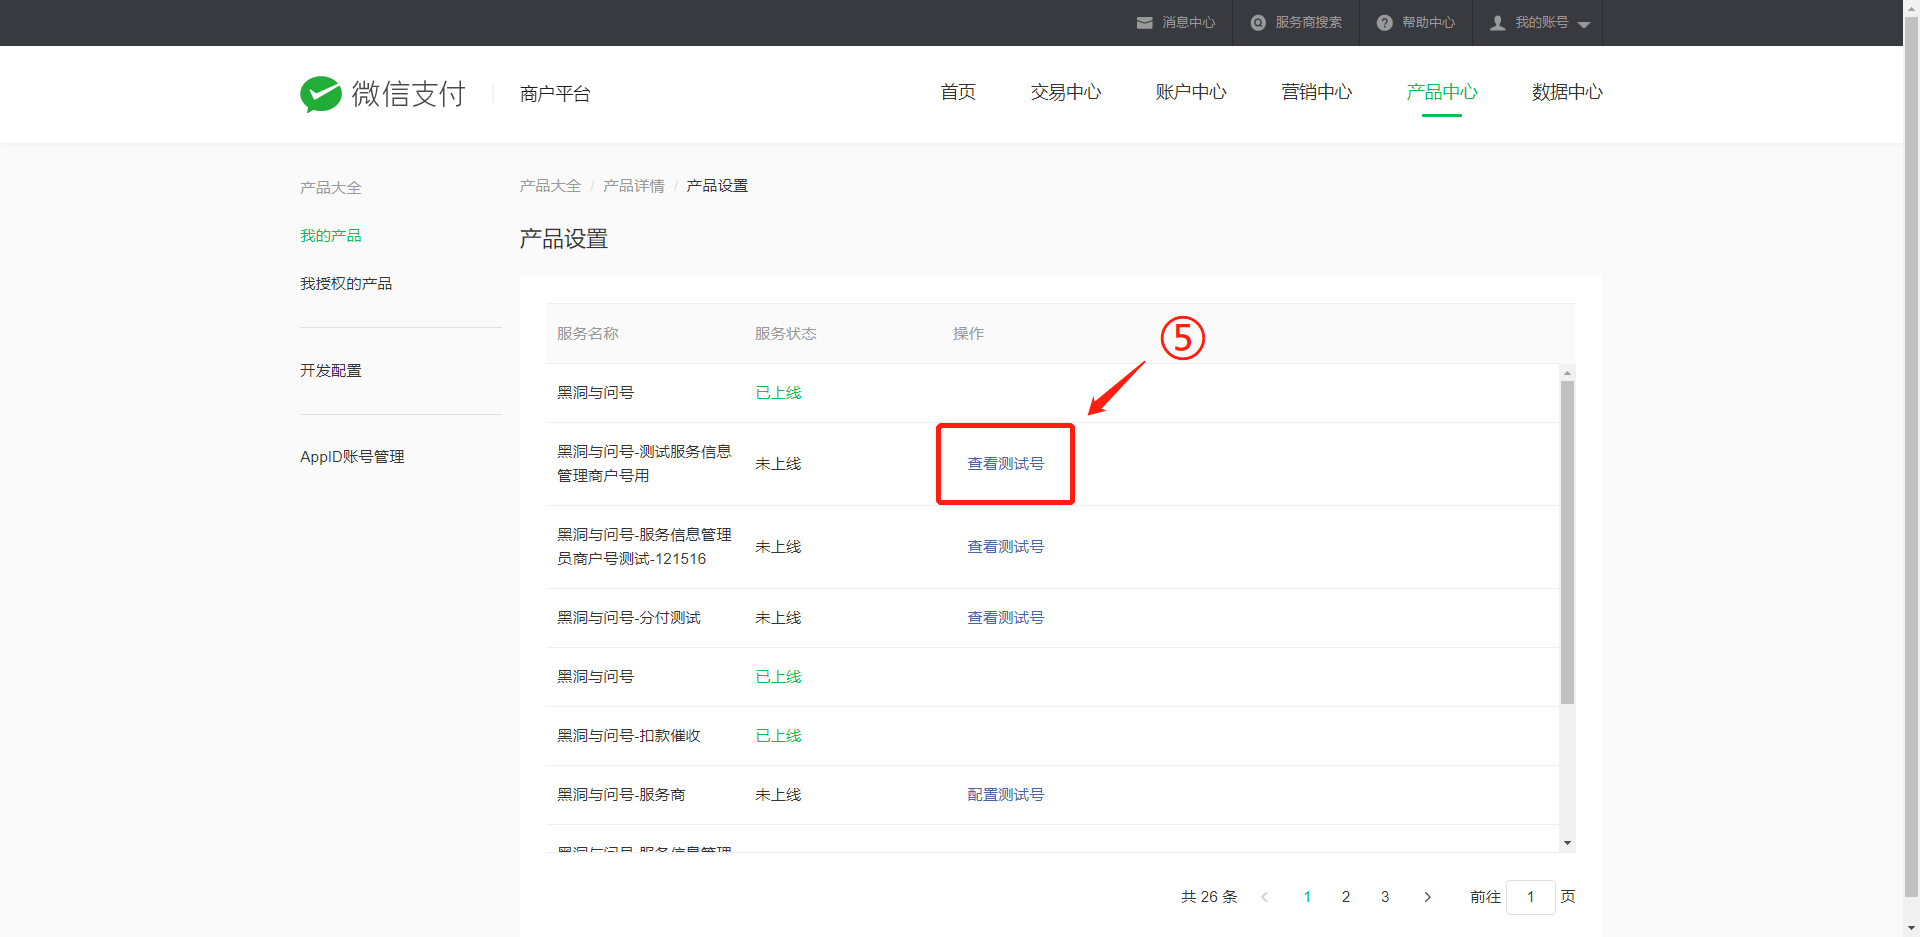Click the table's vertical scrollbar thumb

point(1567,542)
